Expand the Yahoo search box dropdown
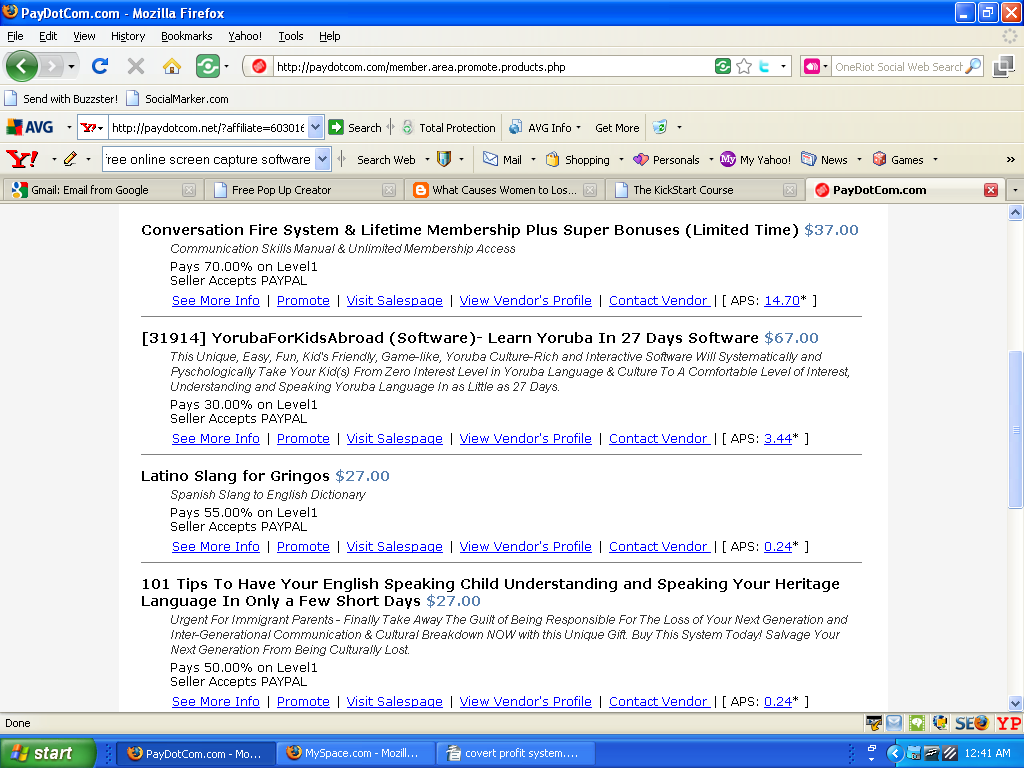 click(x=322, y=159)
